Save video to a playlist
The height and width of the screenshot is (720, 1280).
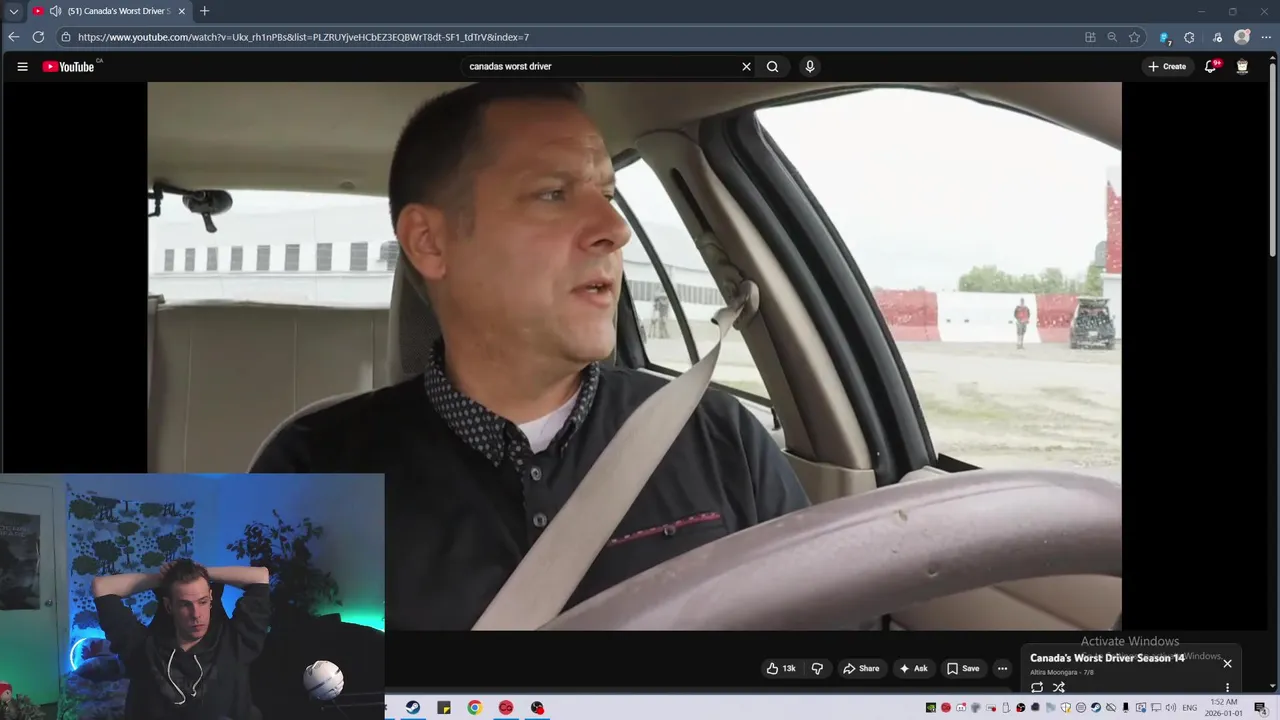(963, 668)
